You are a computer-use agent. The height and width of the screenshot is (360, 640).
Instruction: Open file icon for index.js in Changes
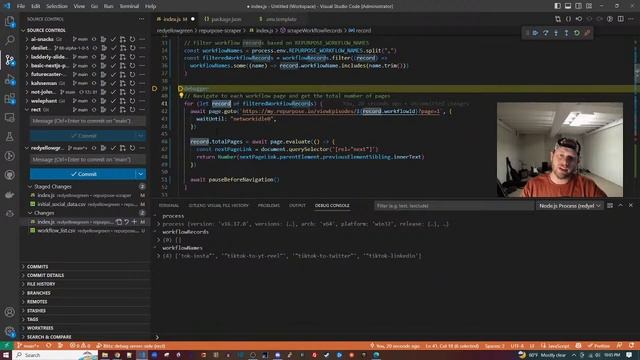point(119,222)
